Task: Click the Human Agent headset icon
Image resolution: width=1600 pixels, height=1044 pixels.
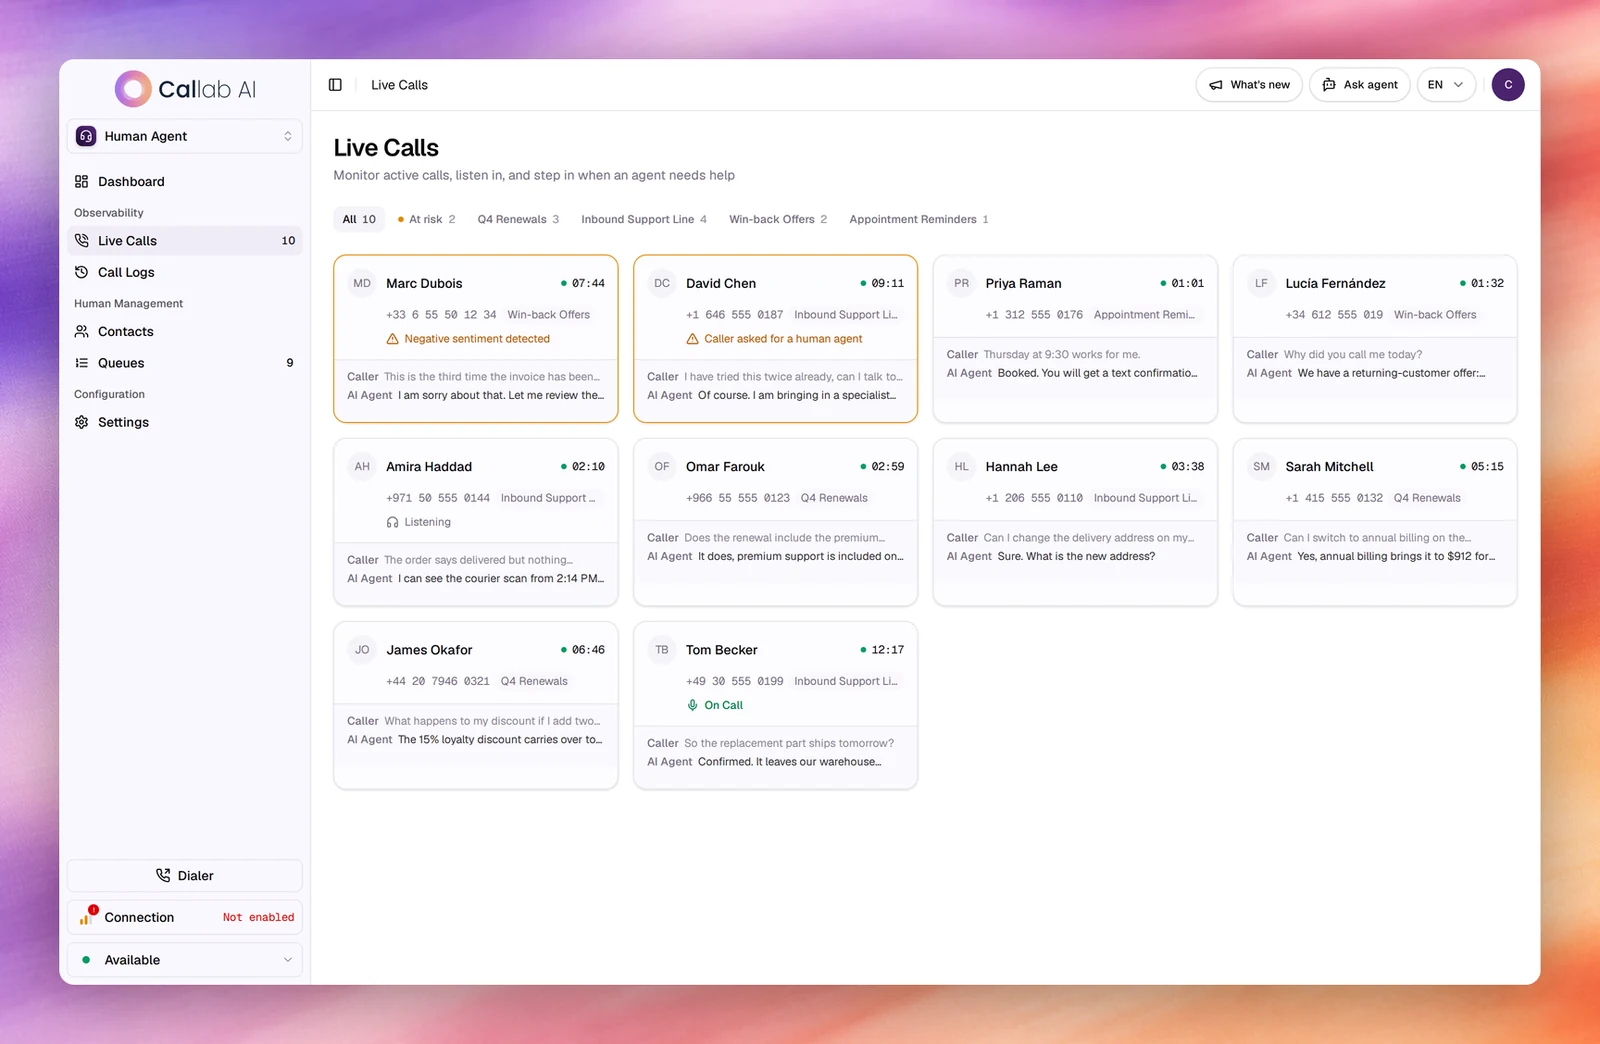Action: tap(86, 136)
